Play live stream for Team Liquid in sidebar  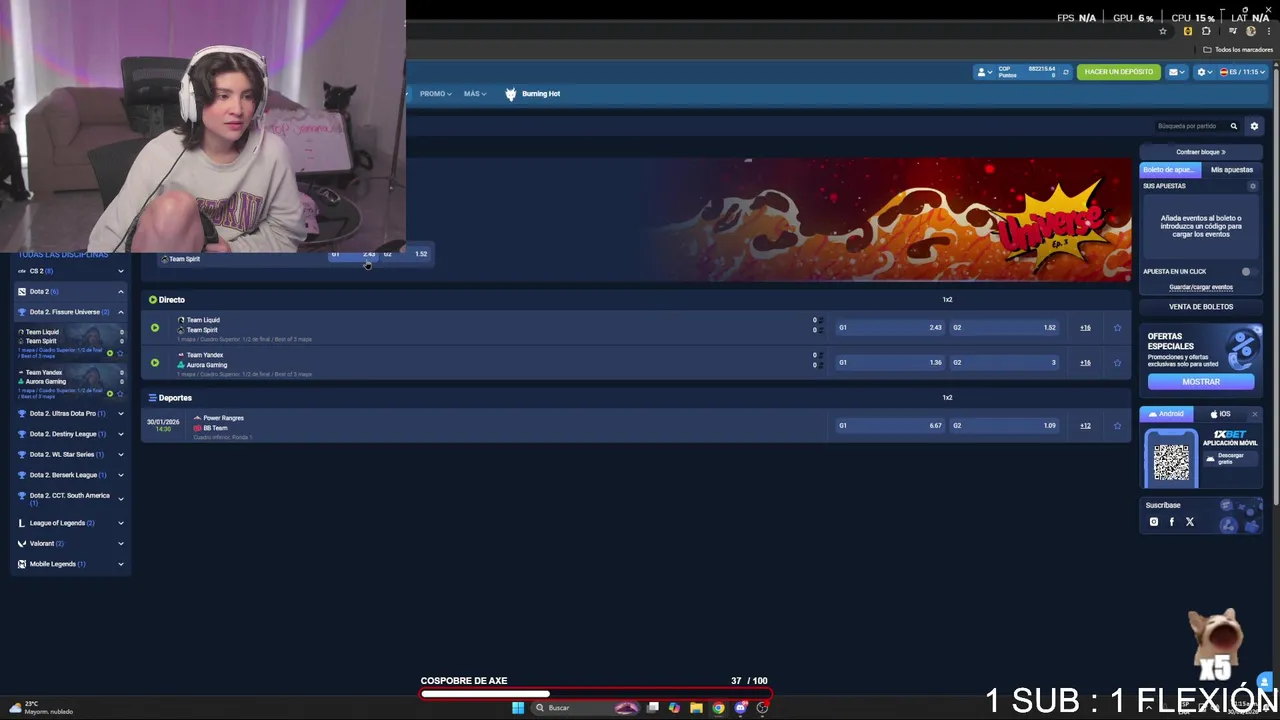pos(110,353)
